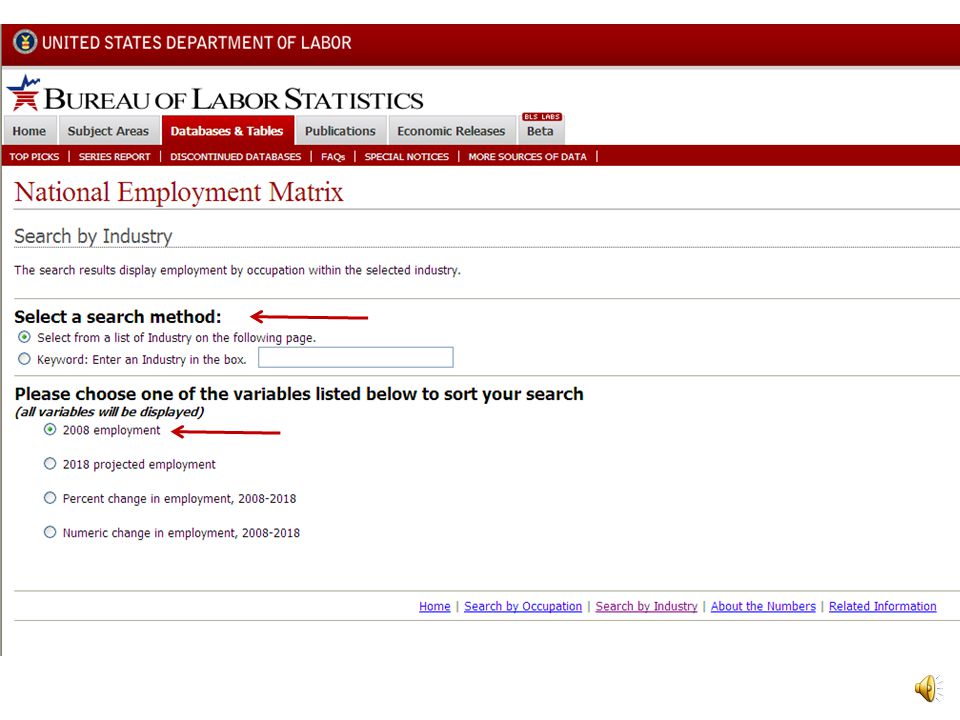Viewport: 960px width, 720px height.
Task: Open the Subject Areas tab
Action: click(108, 131)
